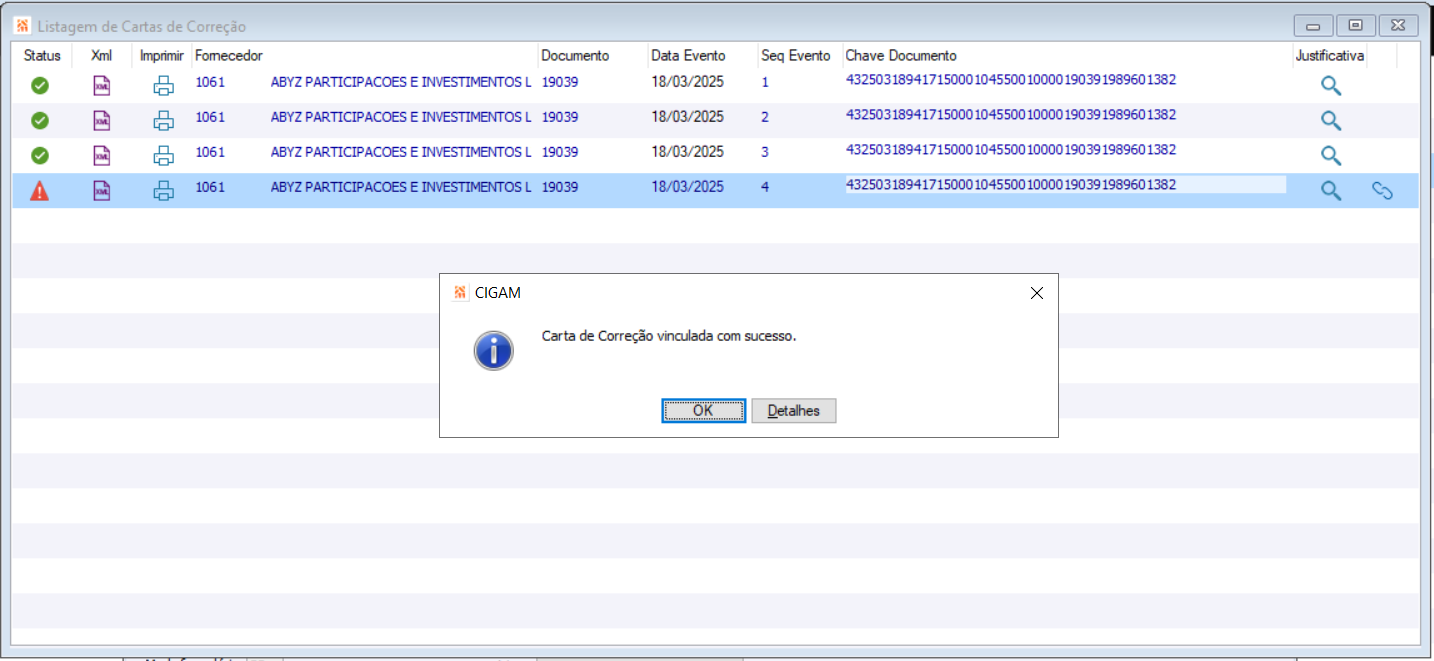Open the Detalhes button in dialog
The image size is (1434, 661).
click(793, 411)
